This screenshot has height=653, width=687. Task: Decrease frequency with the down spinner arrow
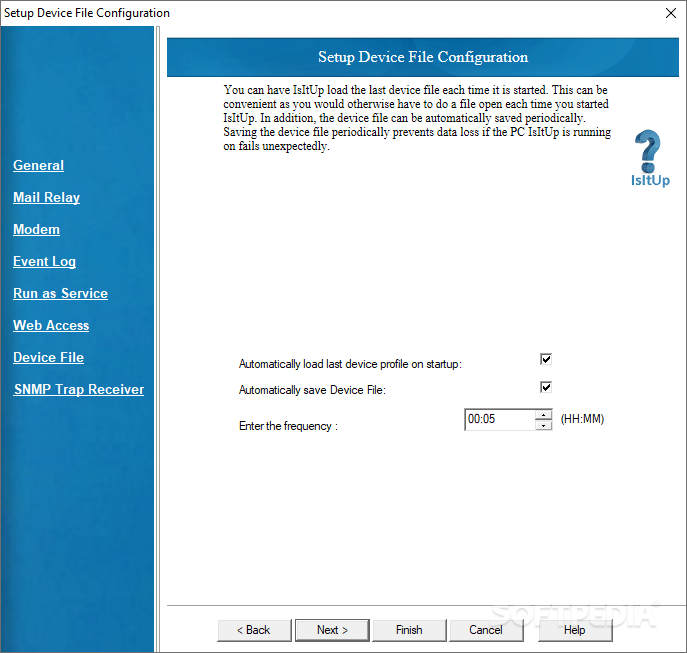pos(543,426)
